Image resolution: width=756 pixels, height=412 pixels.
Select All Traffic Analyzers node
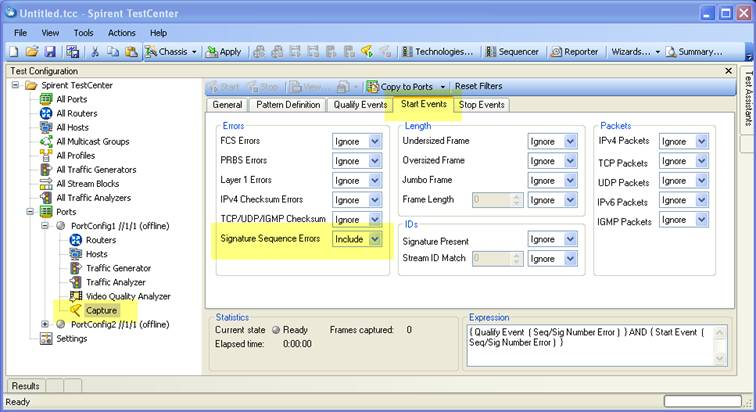94,198
